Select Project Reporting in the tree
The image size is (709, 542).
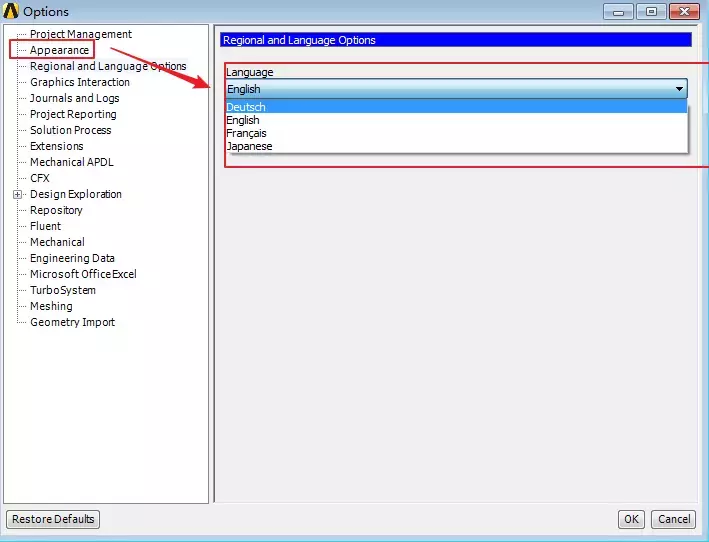pyautogui.click(x=73, y=114)
